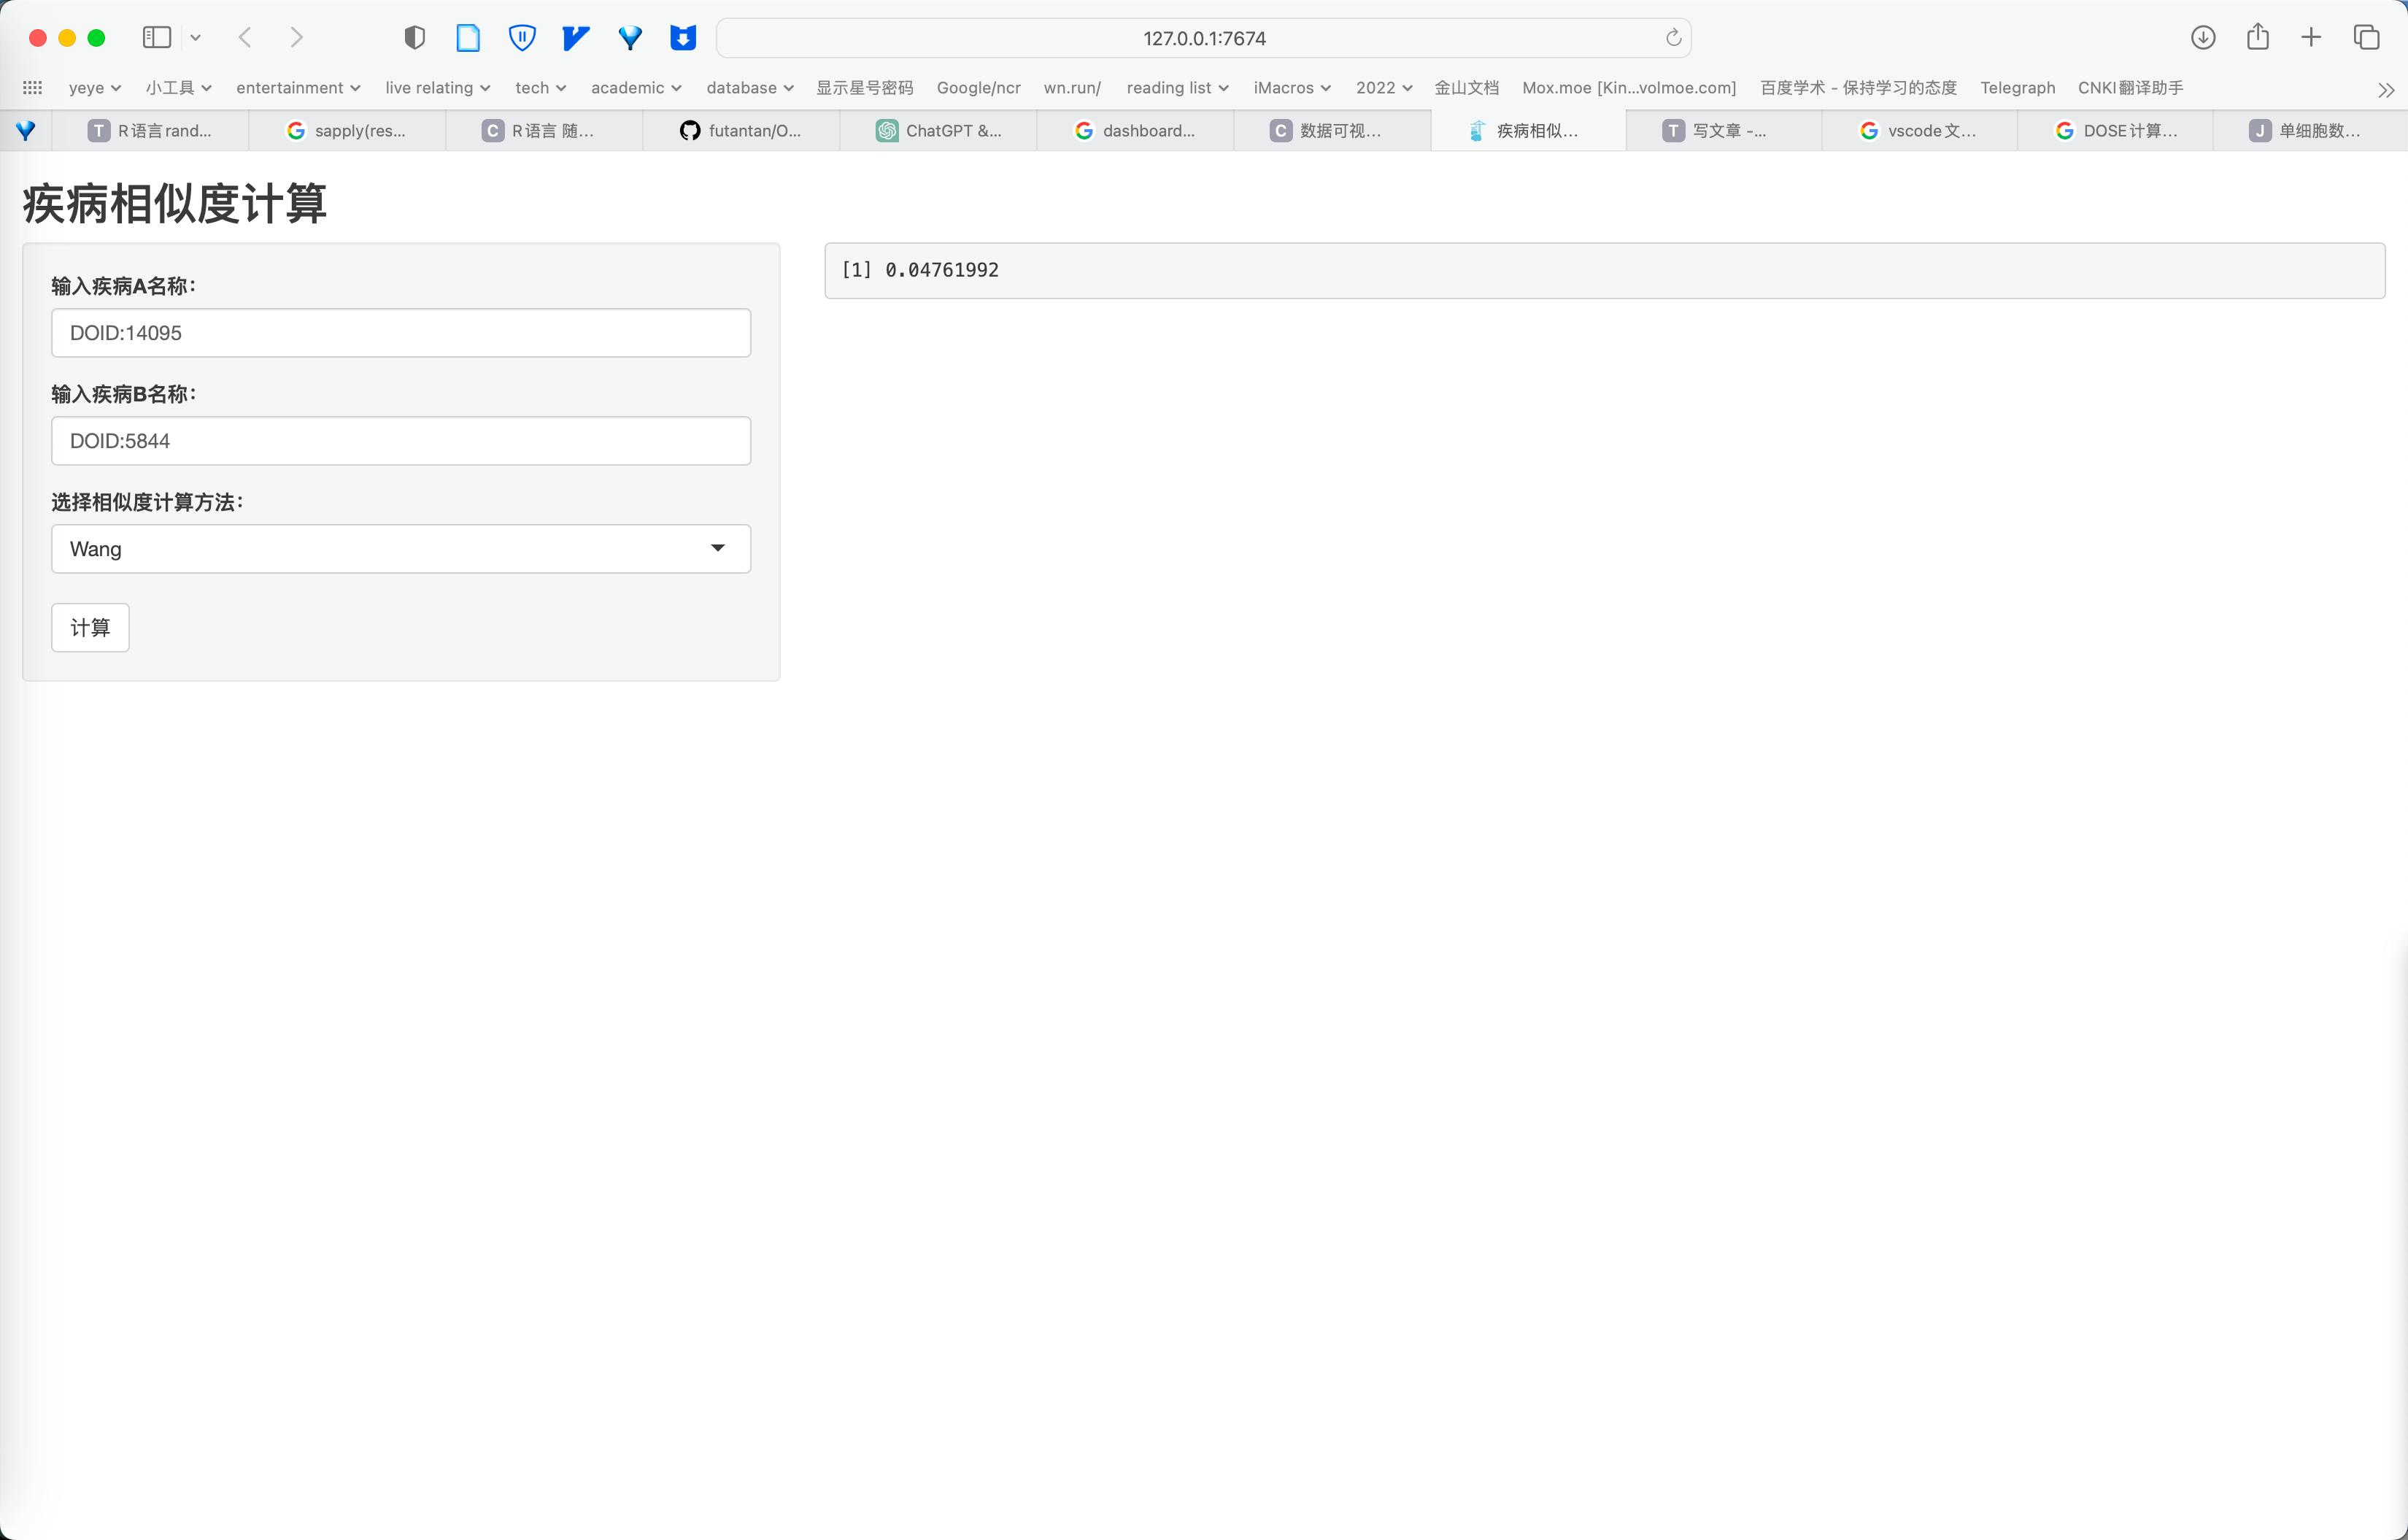Show tab overview icon
Viewport: 2408px width, 1540px height.
[x=2366, y=38]
